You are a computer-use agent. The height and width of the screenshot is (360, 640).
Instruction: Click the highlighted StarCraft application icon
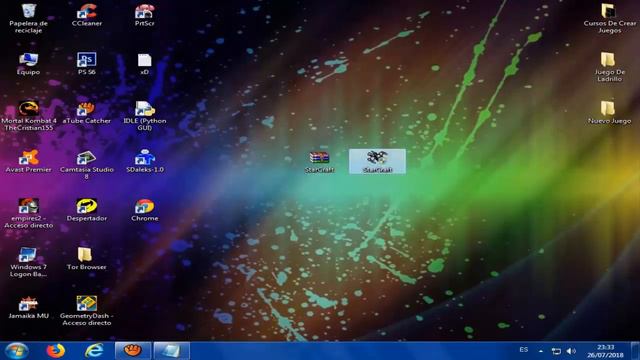378,162
